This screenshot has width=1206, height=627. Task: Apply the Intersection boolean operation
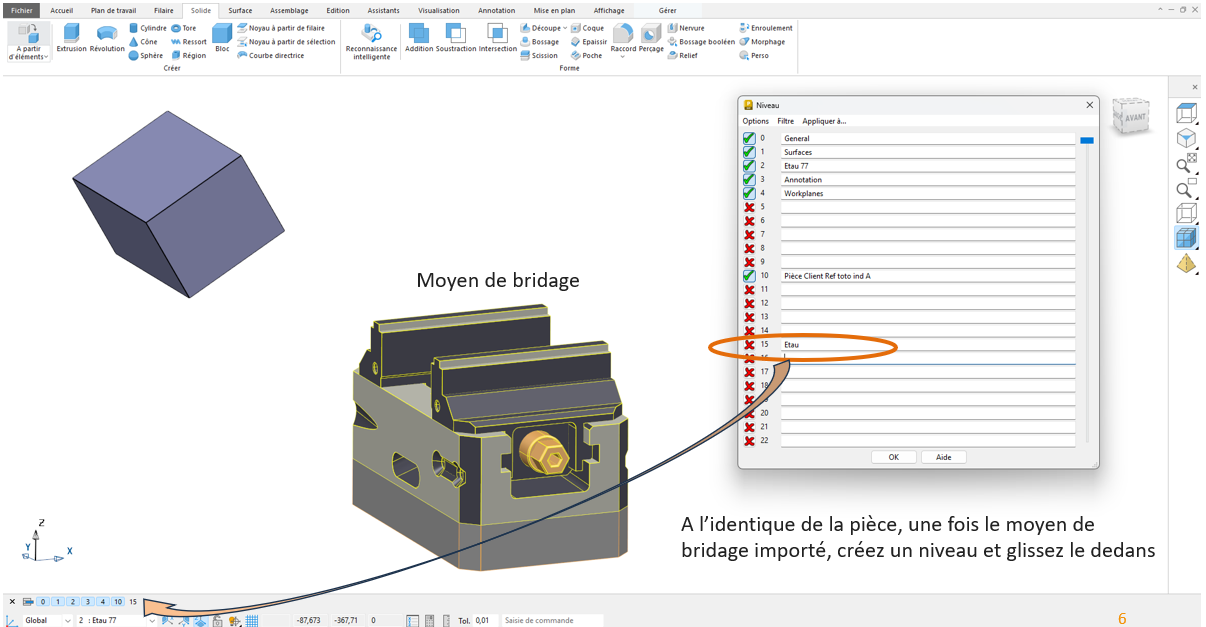tap(498, 39)
